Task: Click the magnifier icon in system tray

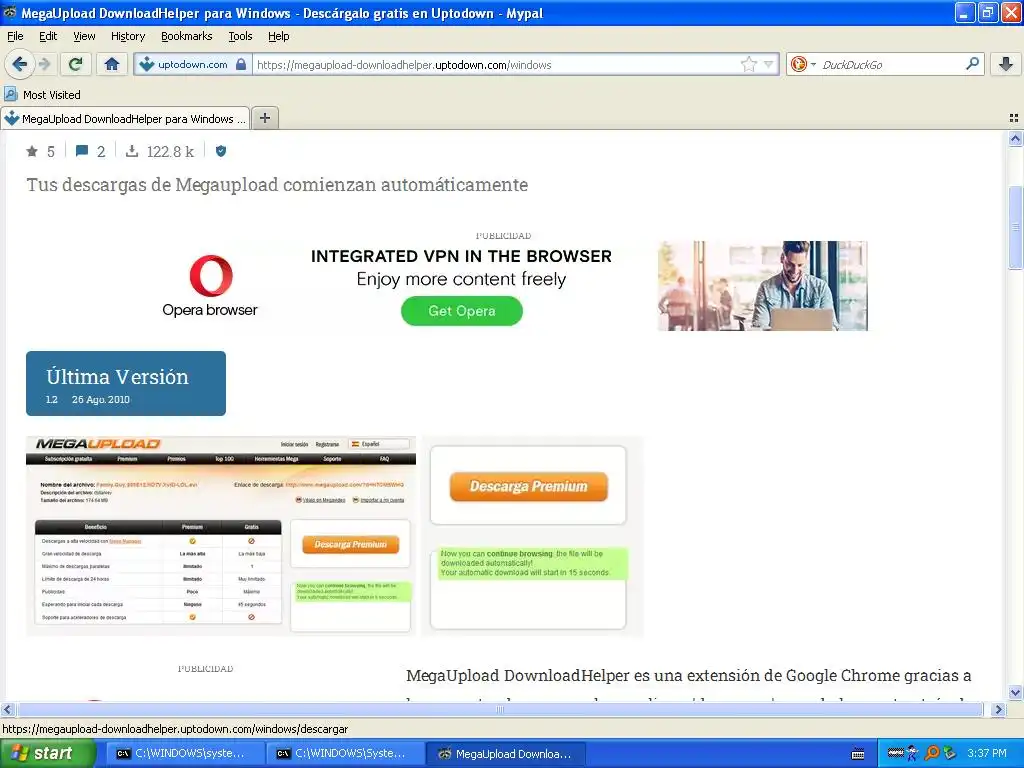Action: coord(932,754)
